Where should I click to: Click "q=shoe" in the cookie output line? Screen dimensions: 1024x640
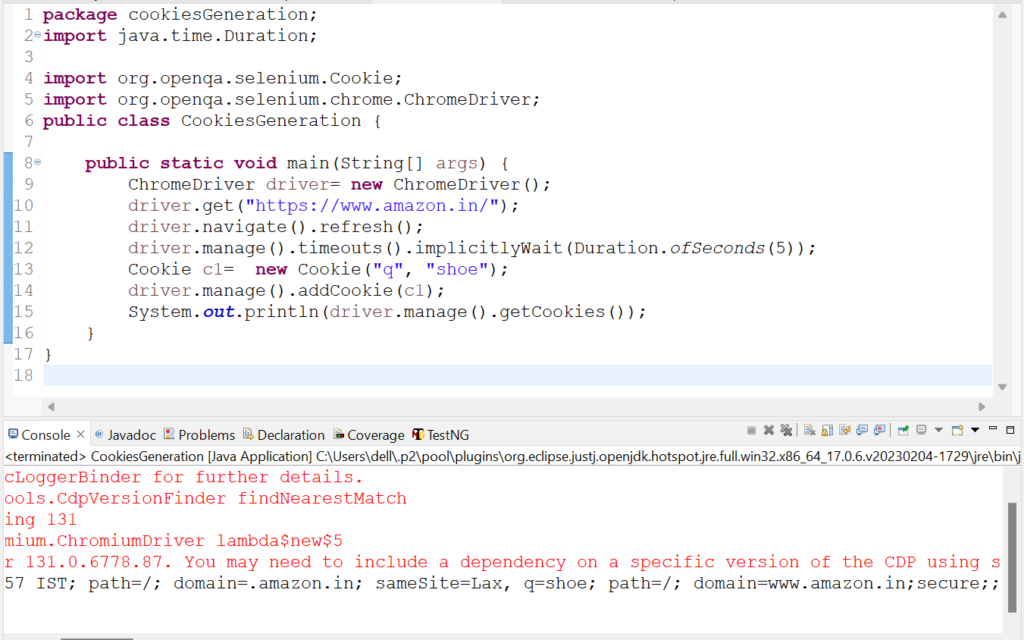(x=555, y=584)
